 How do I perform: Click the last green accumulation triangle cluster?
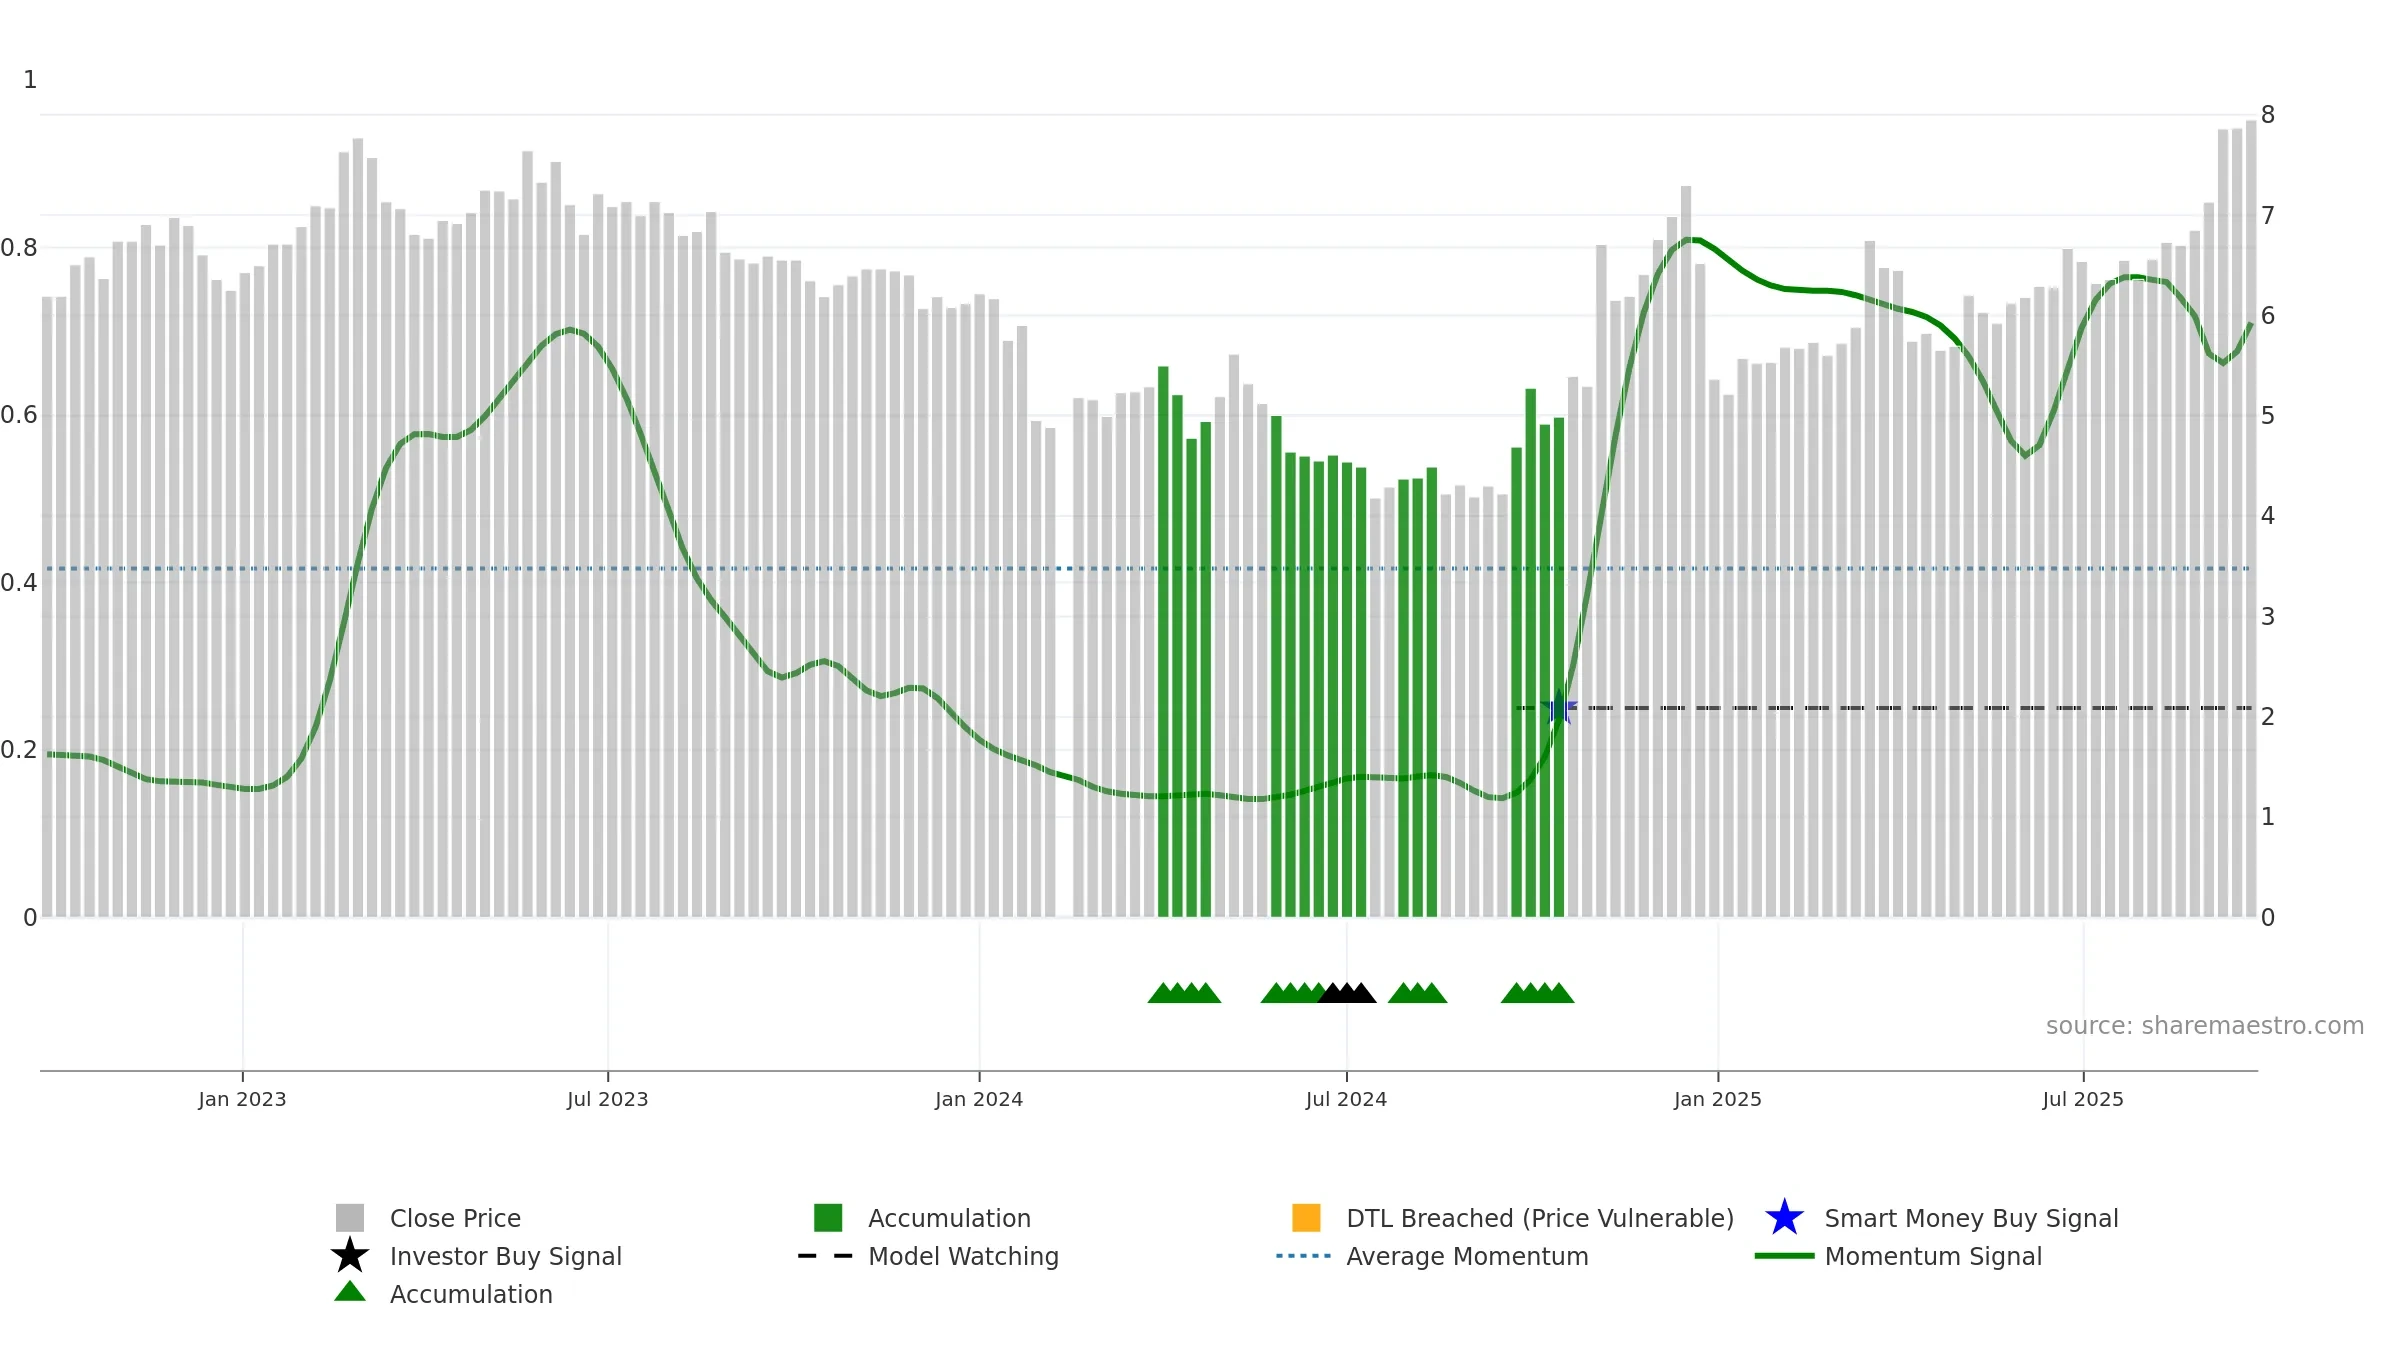pyautogui.click(x=1538, y=993)
